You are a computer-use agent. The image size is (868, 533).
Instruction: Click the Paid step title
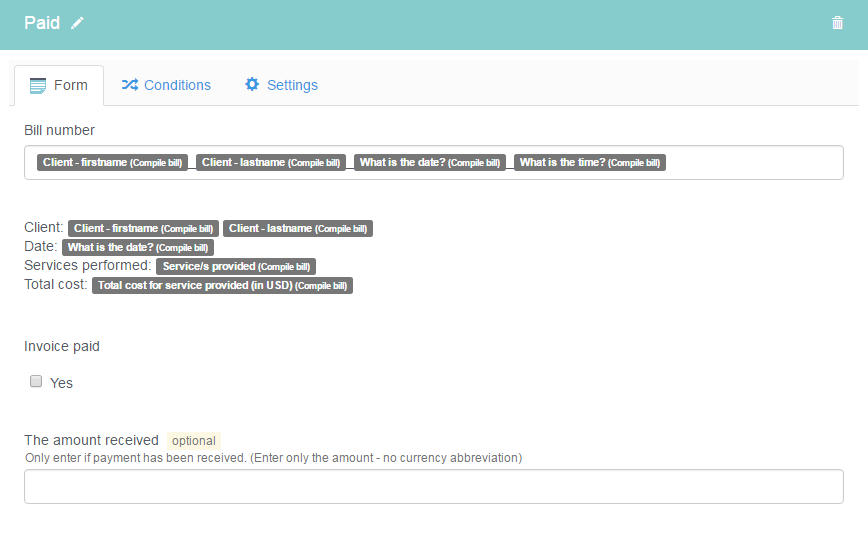[x=42, y=23]
